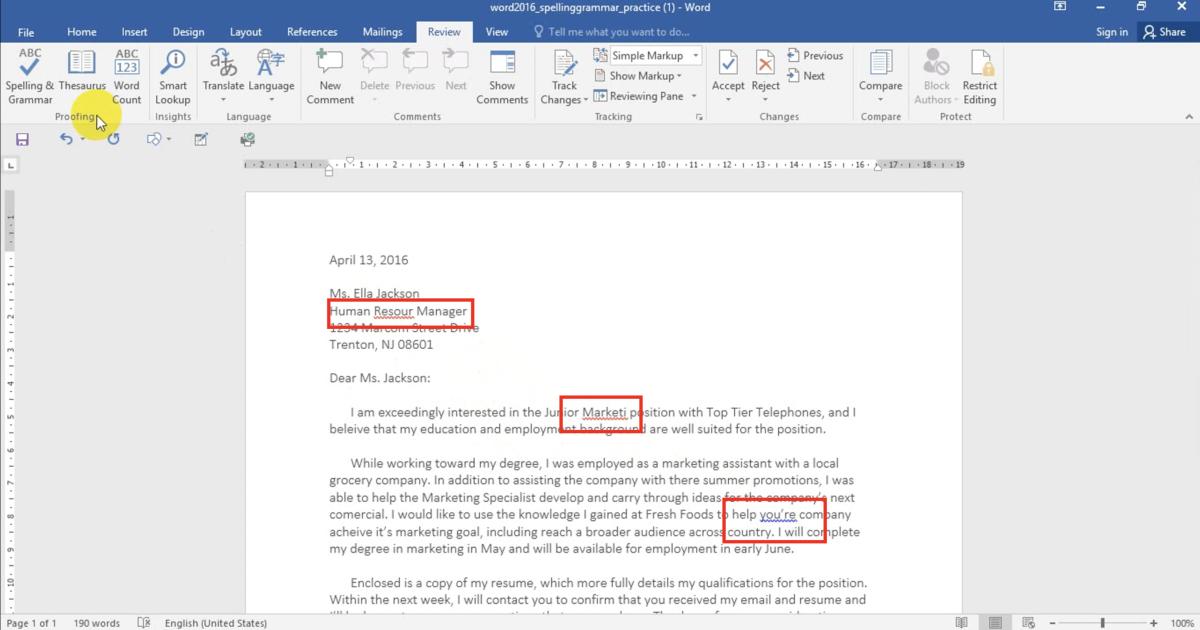Click Page 1 of 1 in status bar

[31, 623]
